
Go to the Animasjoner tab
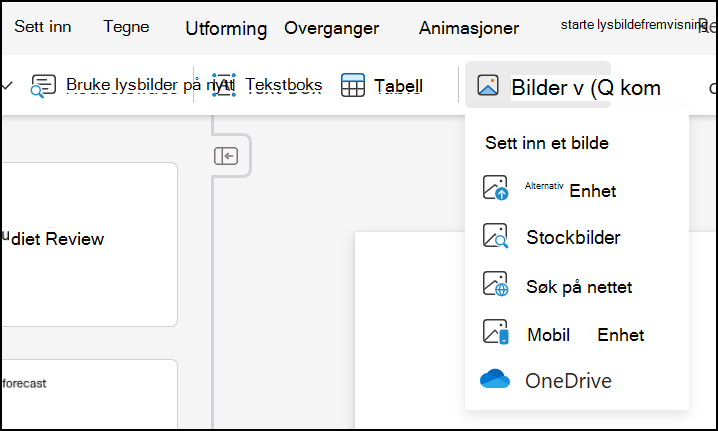point(469,28)
